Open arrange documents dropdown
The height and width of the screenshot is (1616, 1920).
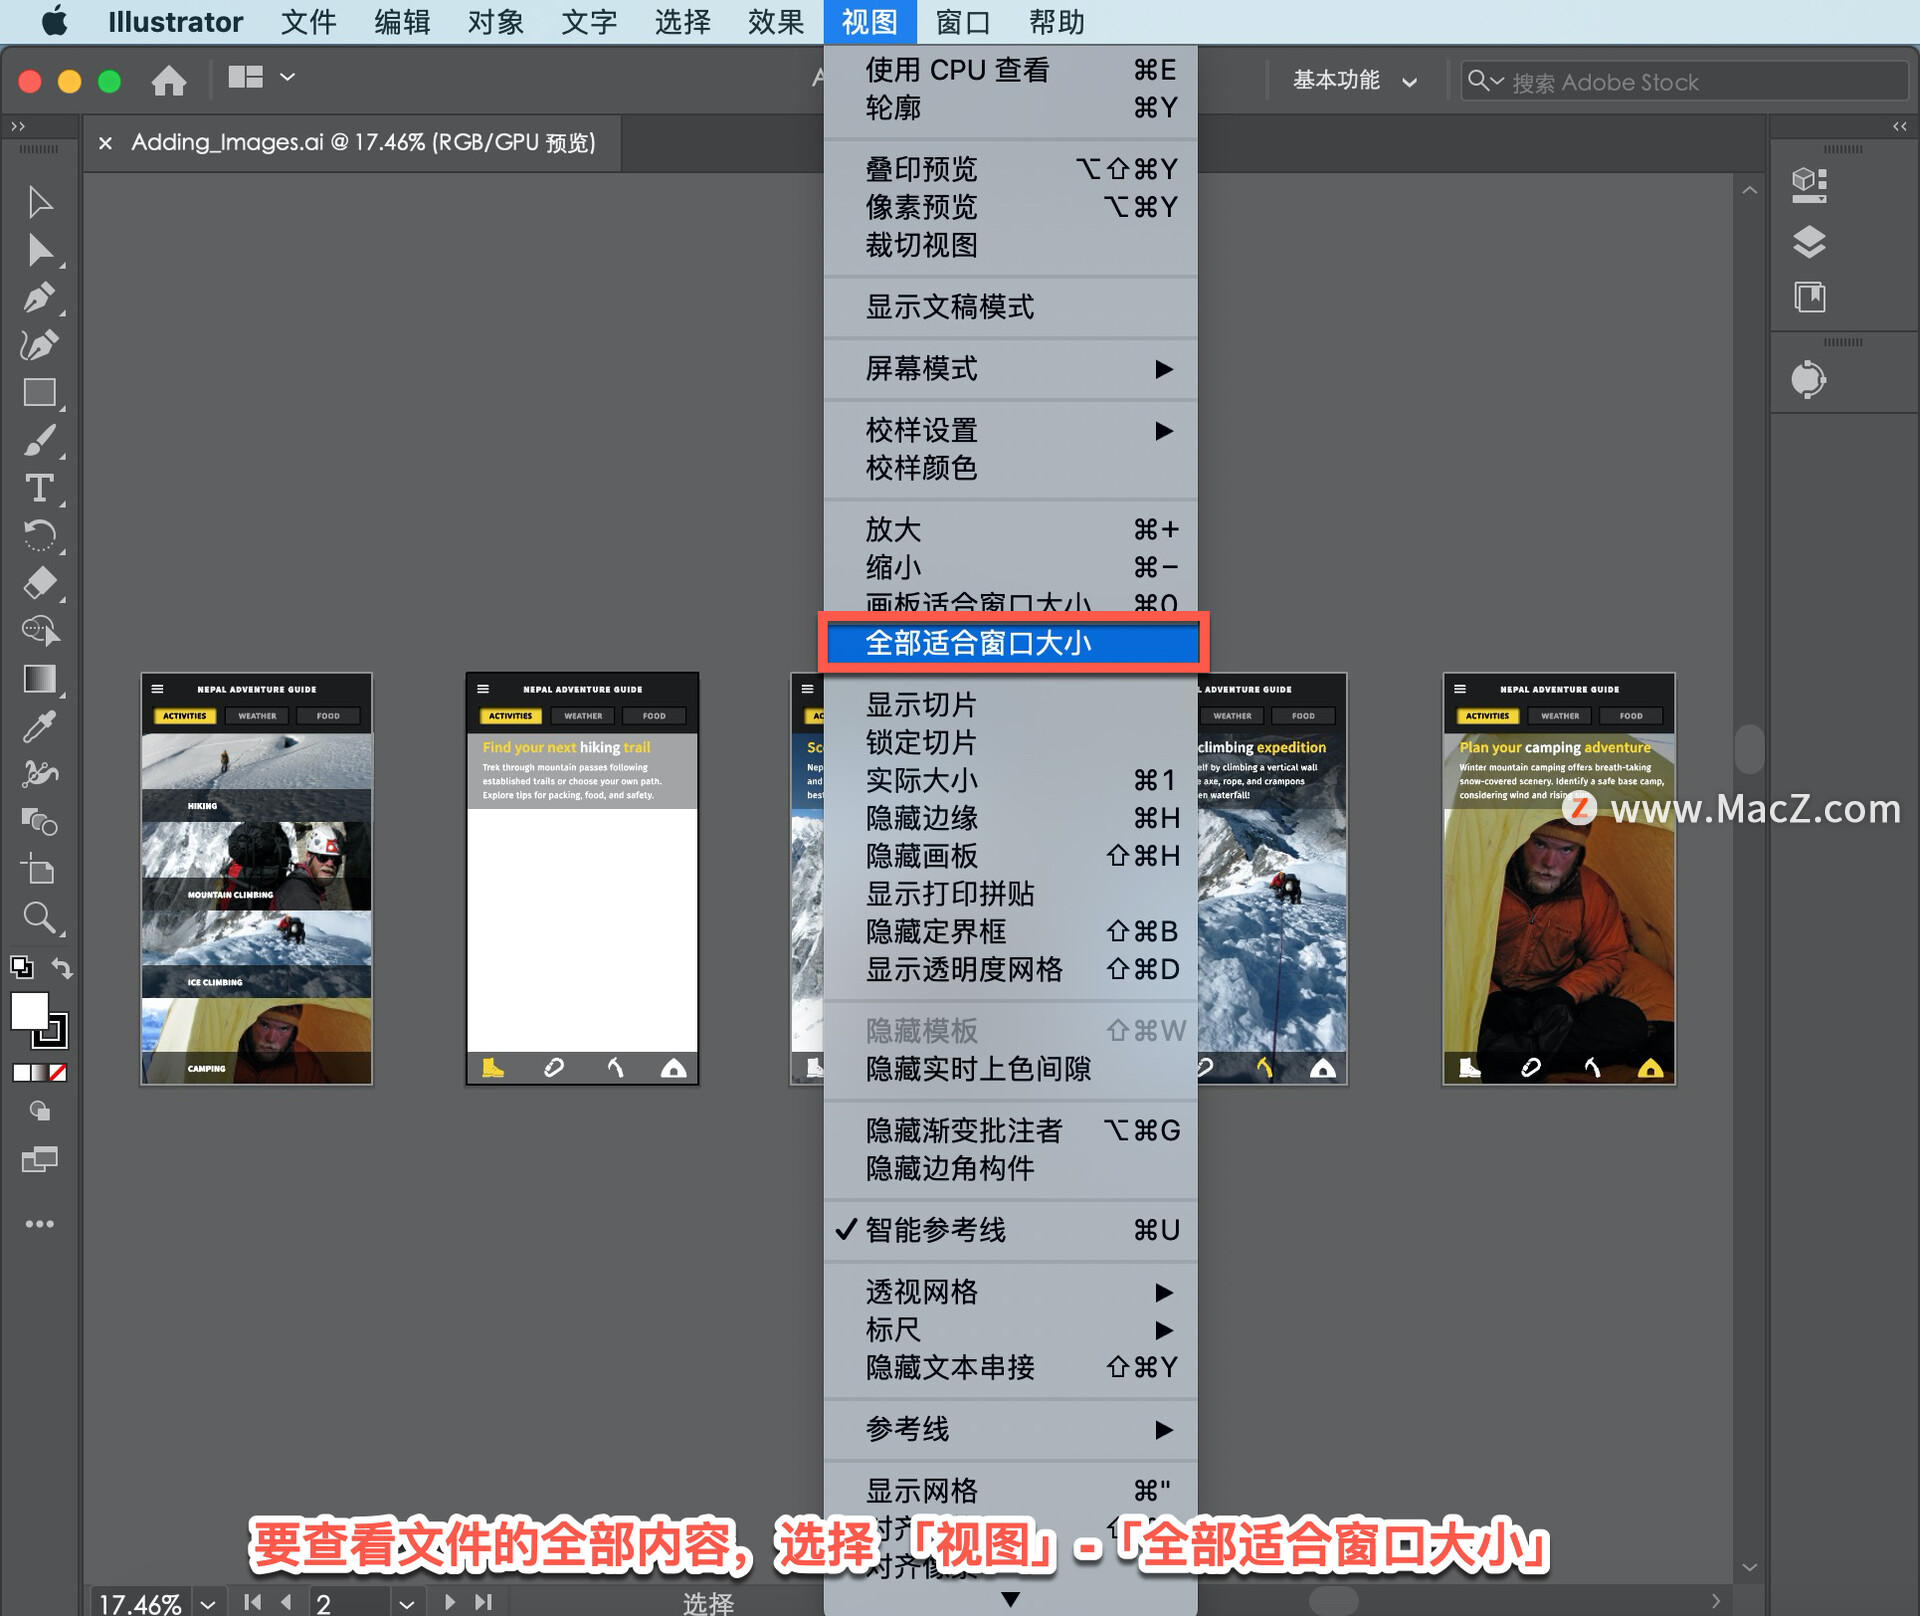click(262, 77)
